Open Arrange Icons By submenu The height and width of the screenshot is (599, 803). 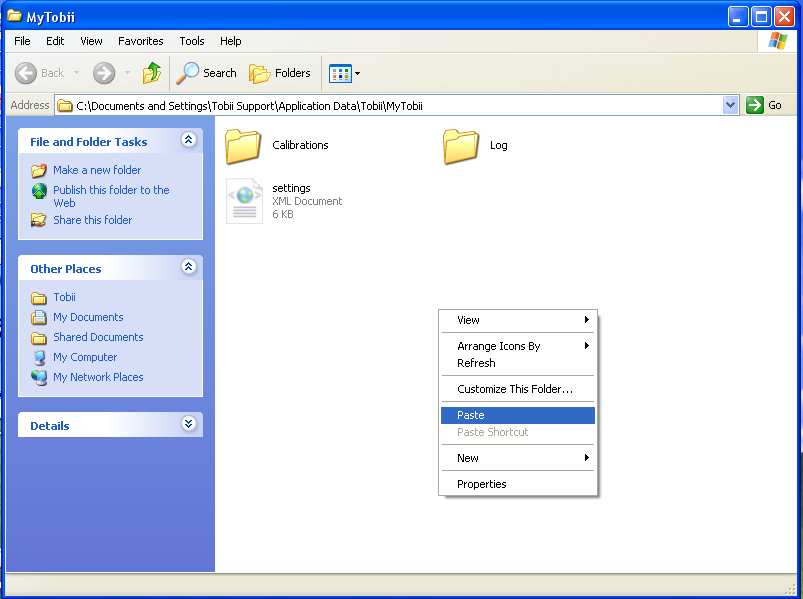[518, 346]
